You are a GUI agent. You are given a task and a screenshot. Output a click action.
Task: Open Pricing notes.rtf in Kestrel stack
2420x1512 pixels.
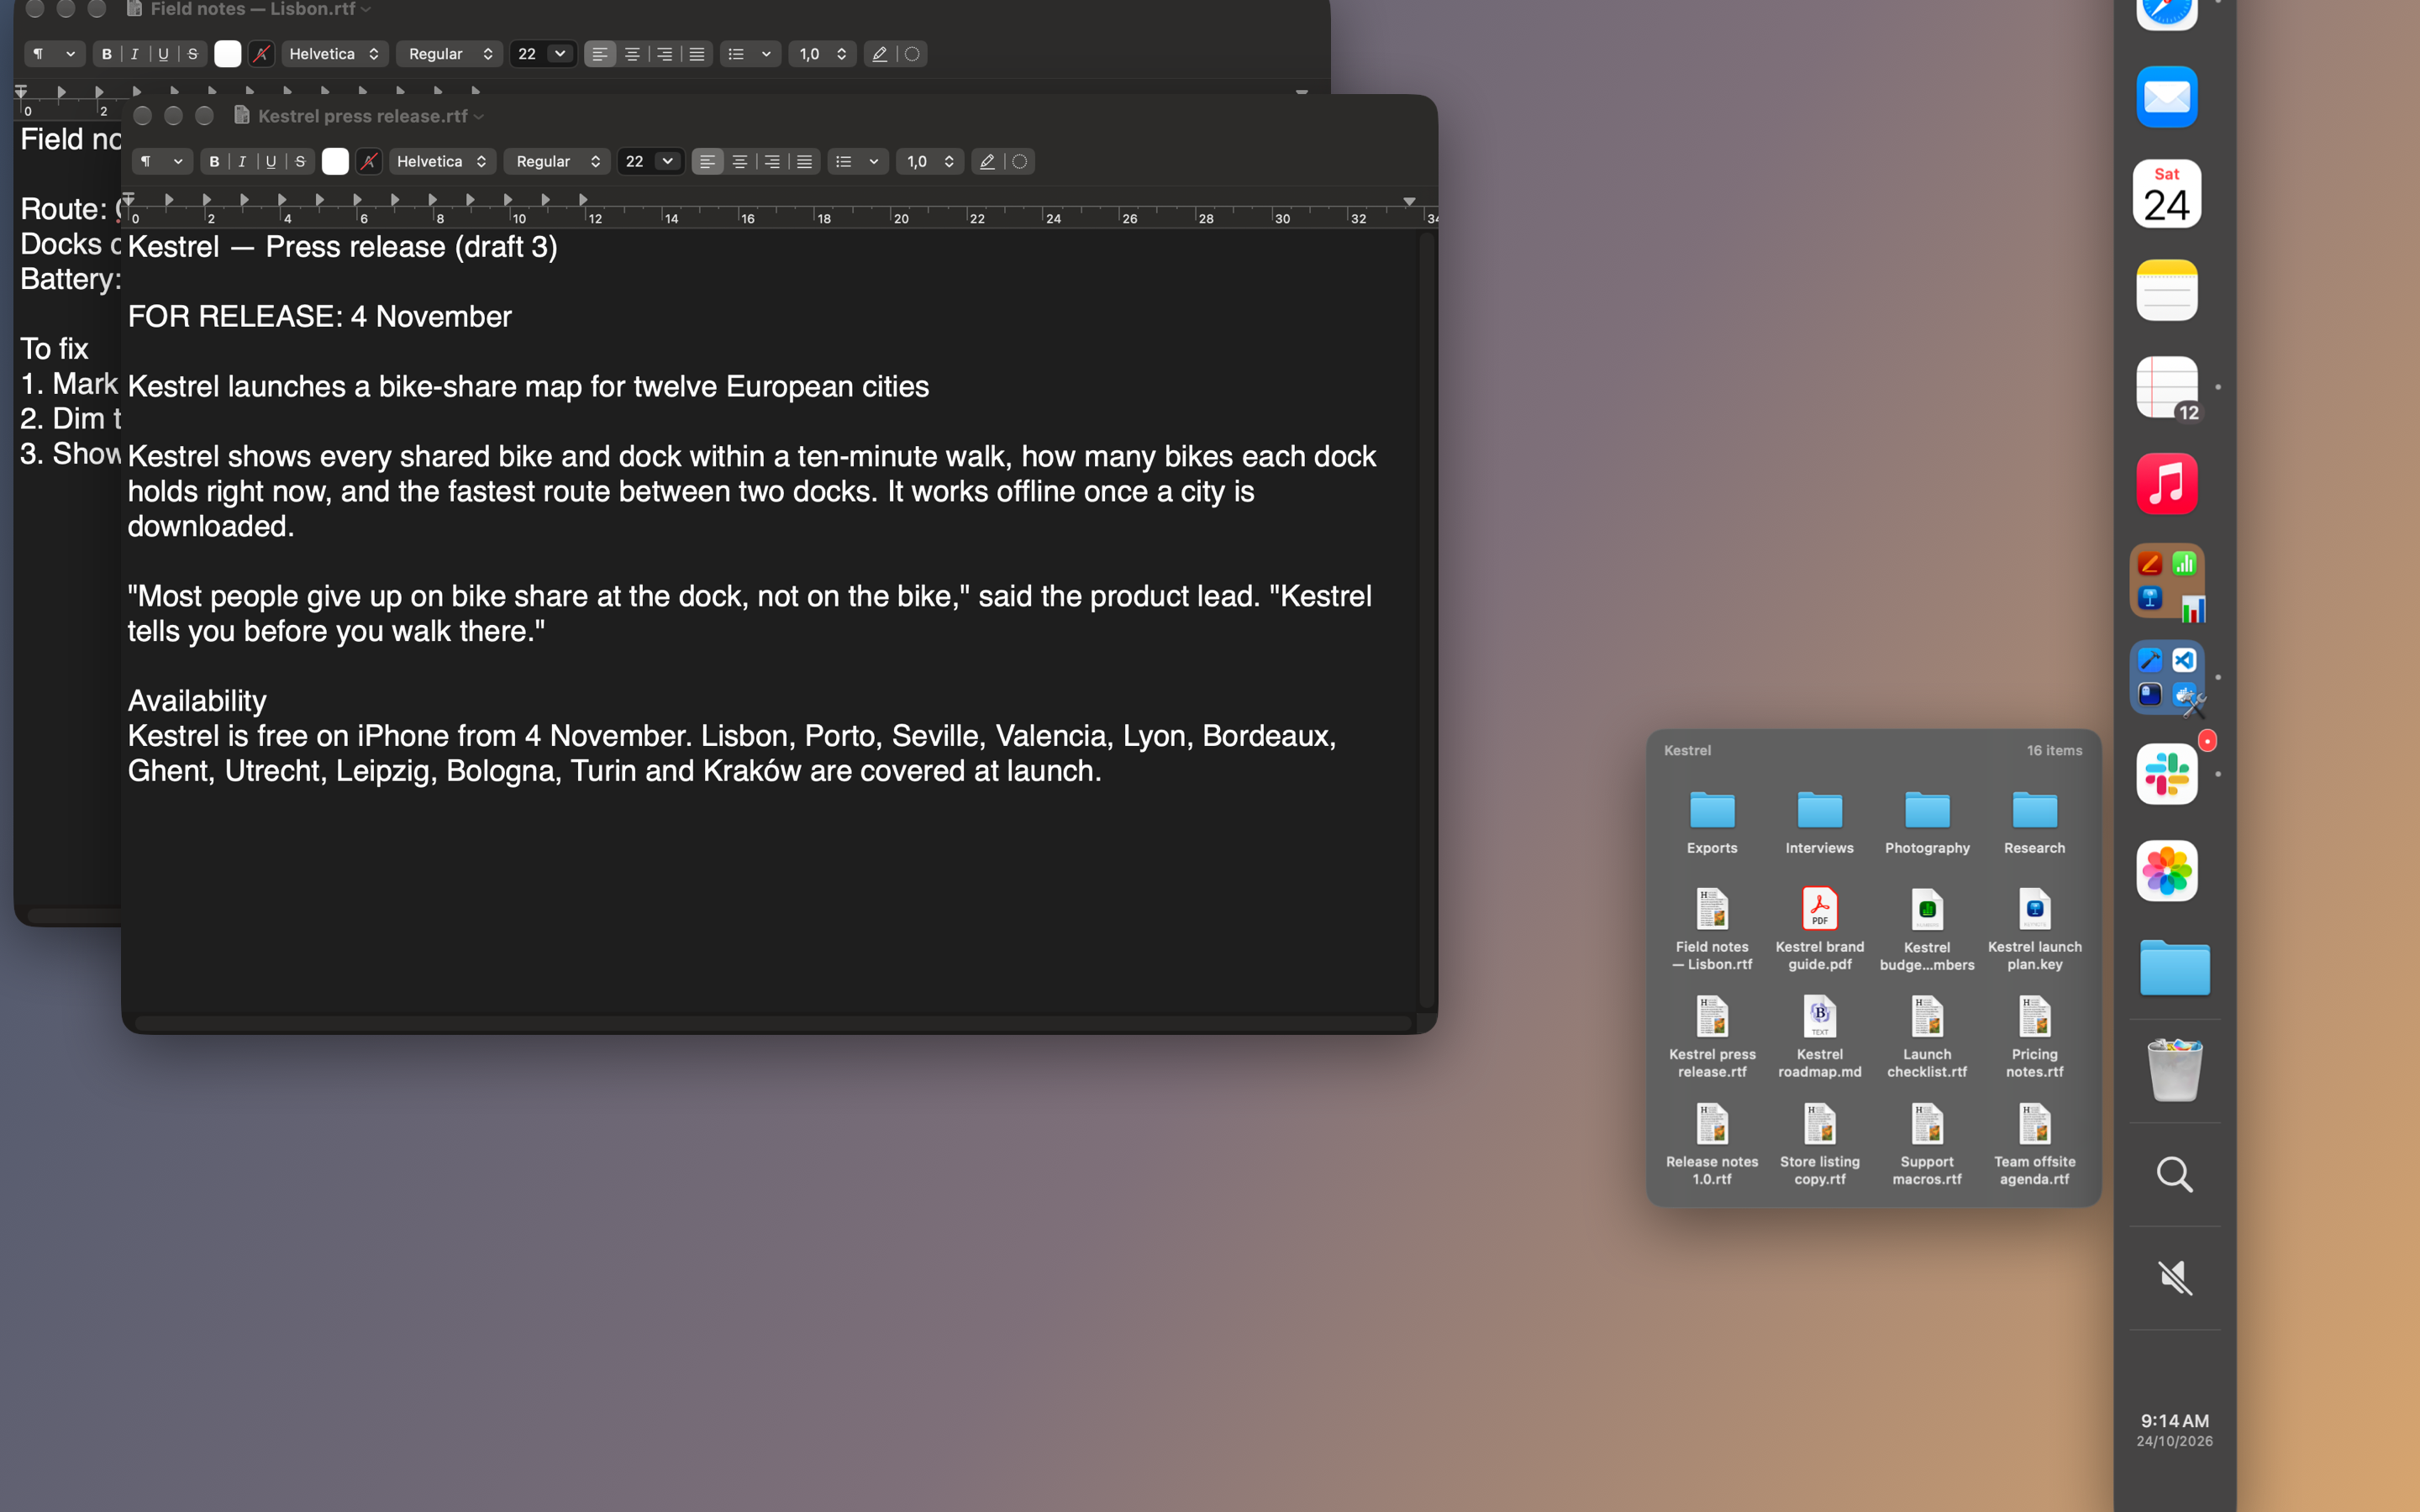coord(2034,1036)
